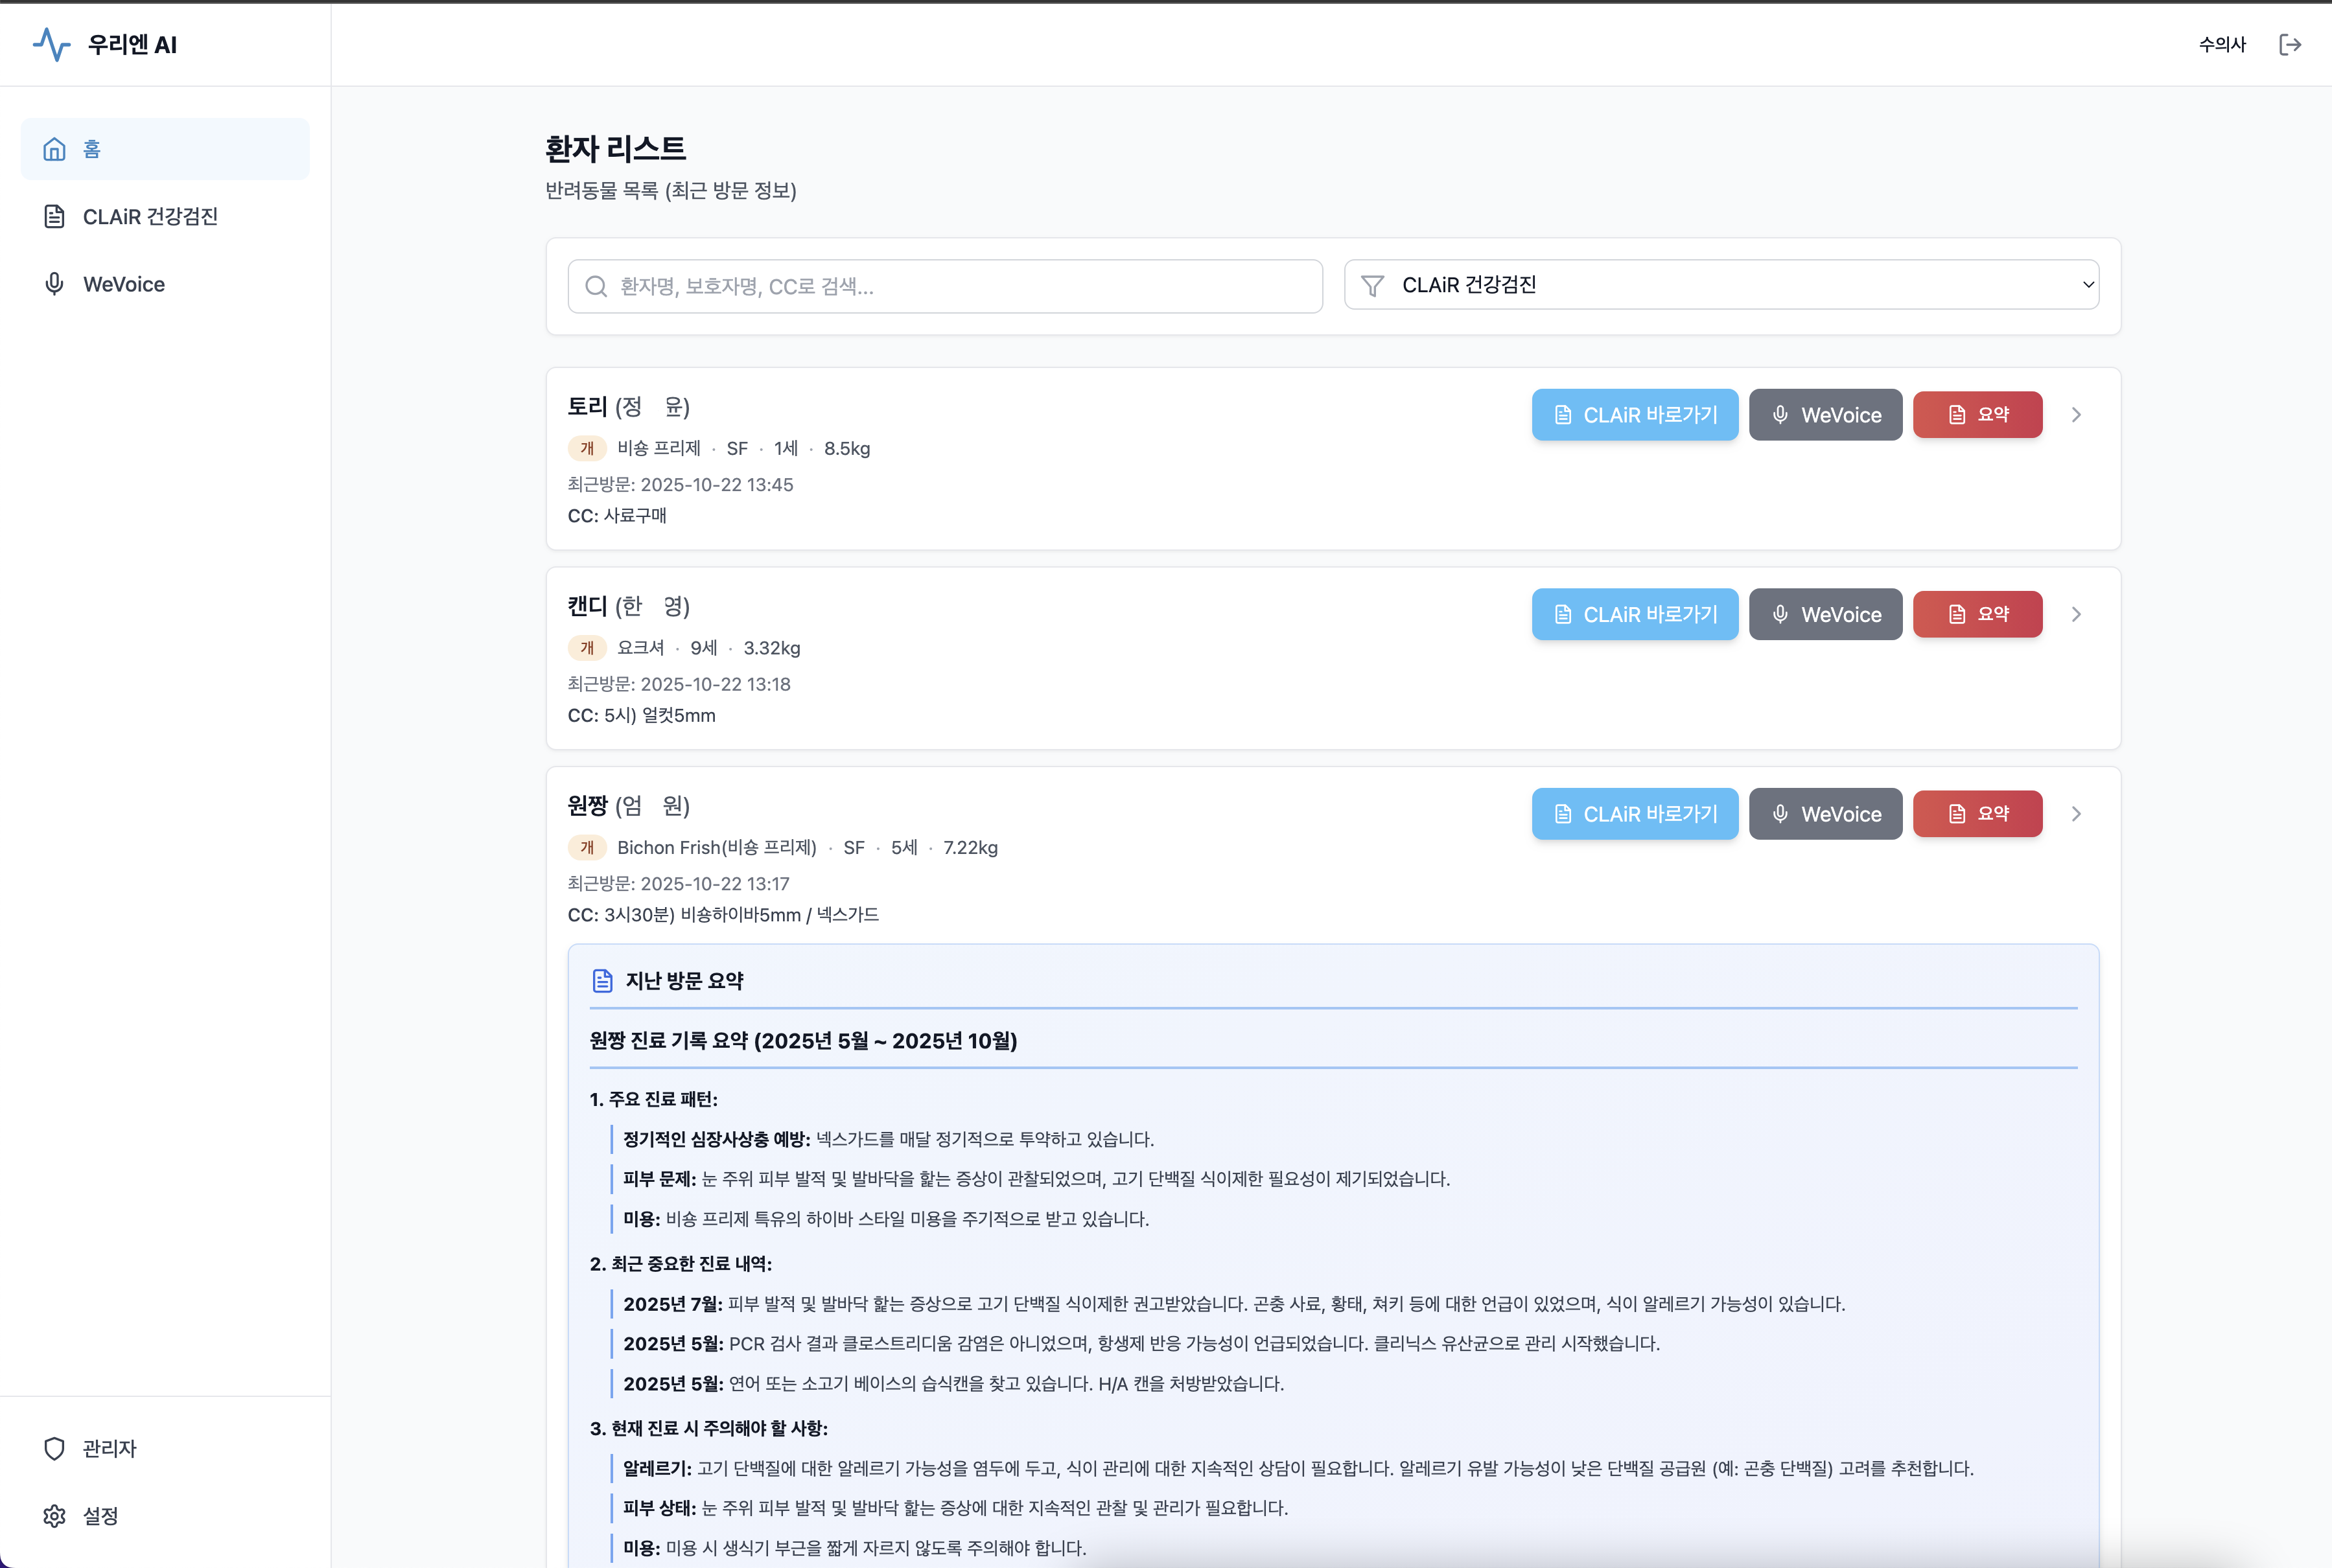Image resolution: width=2332 pixels, height=1568 pixels.
Task: Click CLAiR 바로가기 for 캔디
Action: click(1634, 614)
